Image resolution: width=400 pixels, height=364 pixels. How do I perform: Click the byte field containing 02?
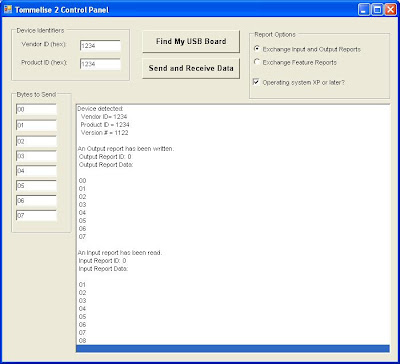(36, 141)
